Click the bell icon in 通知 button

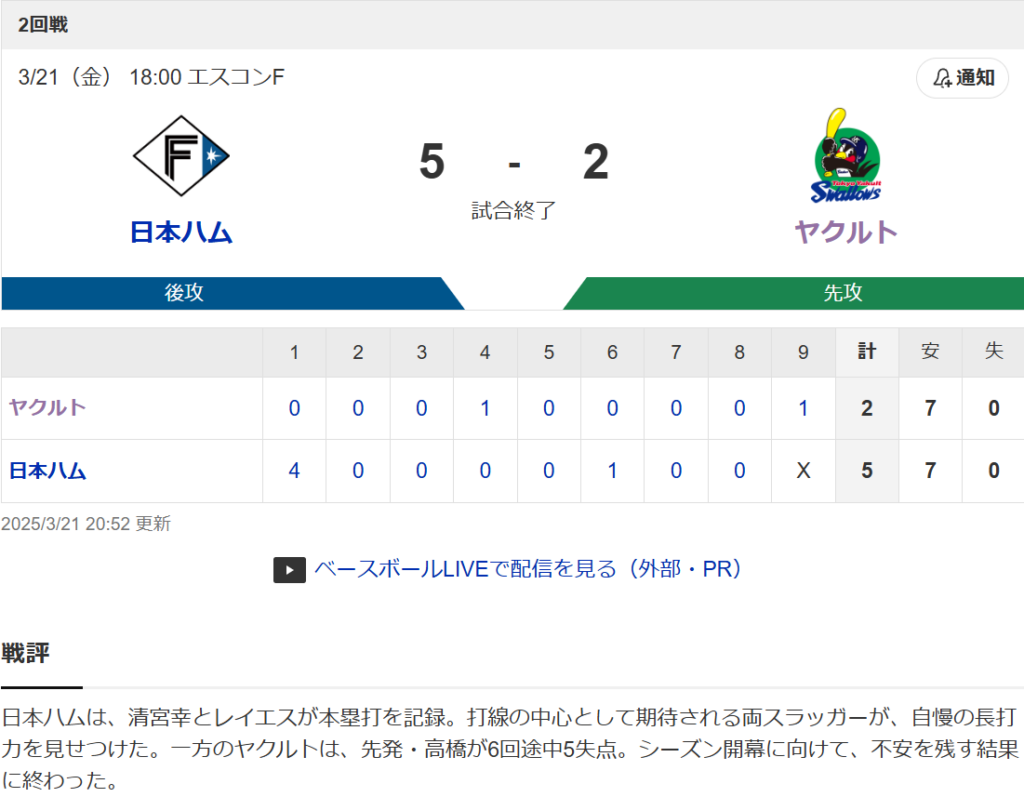click(x=942, y=78)
